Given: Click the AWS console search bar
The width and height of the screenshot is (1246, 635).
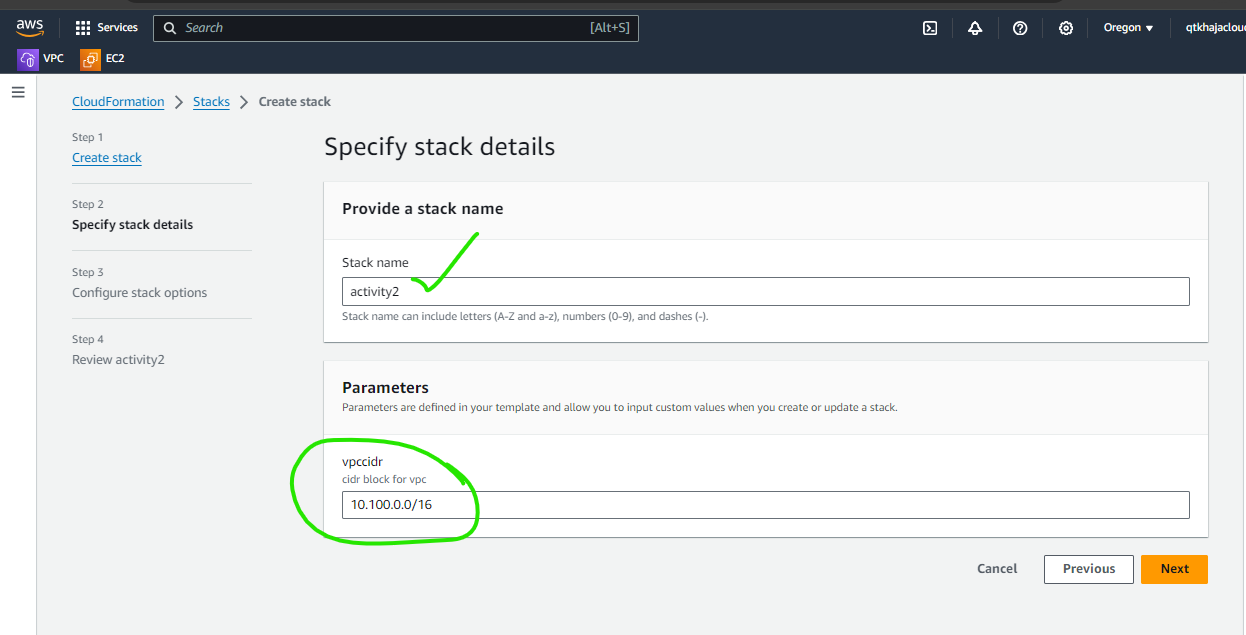Looking at the screenshot, I should [x=396, y=27].
